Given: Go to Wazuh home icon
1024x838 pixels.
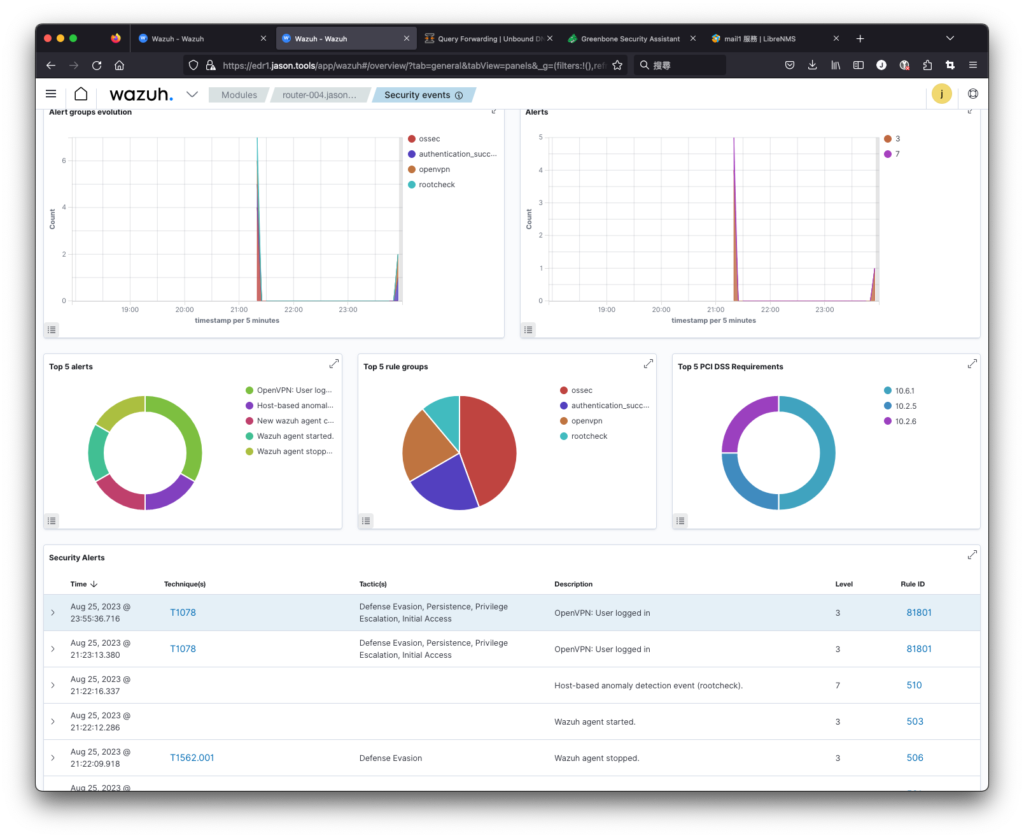Looking at the screenshot, I should click(81, 94).
